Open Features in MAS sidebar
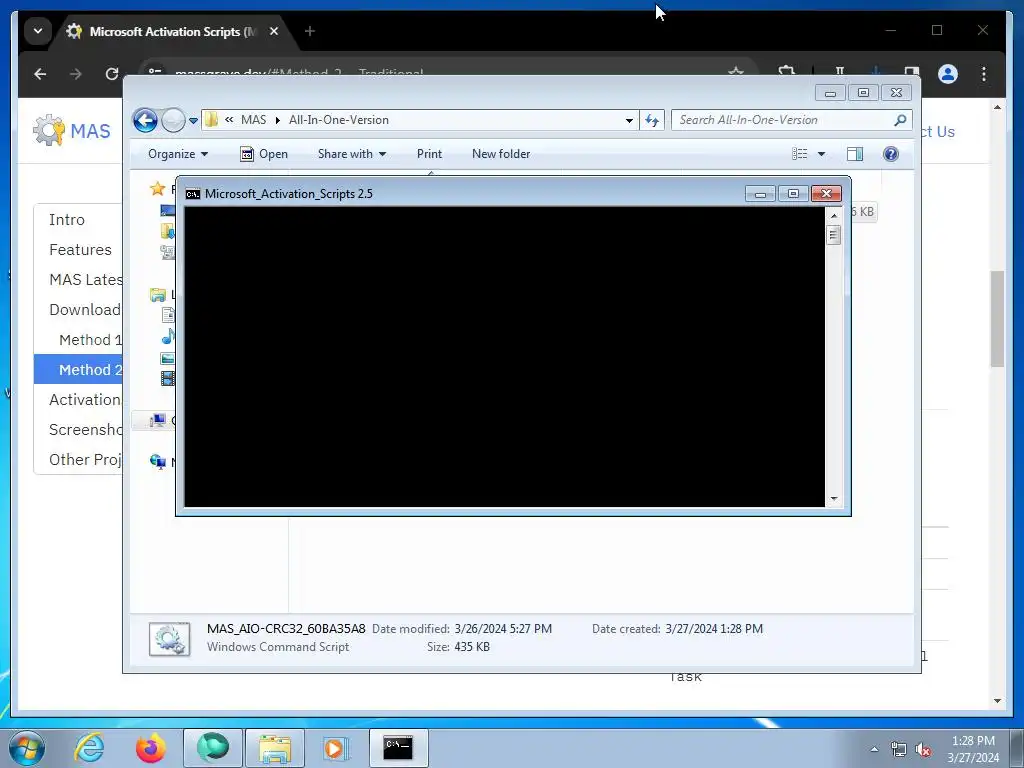Image resolution: width=1024 pixels, height=768 pixels. pyautogui.click(x=80, y=250)
